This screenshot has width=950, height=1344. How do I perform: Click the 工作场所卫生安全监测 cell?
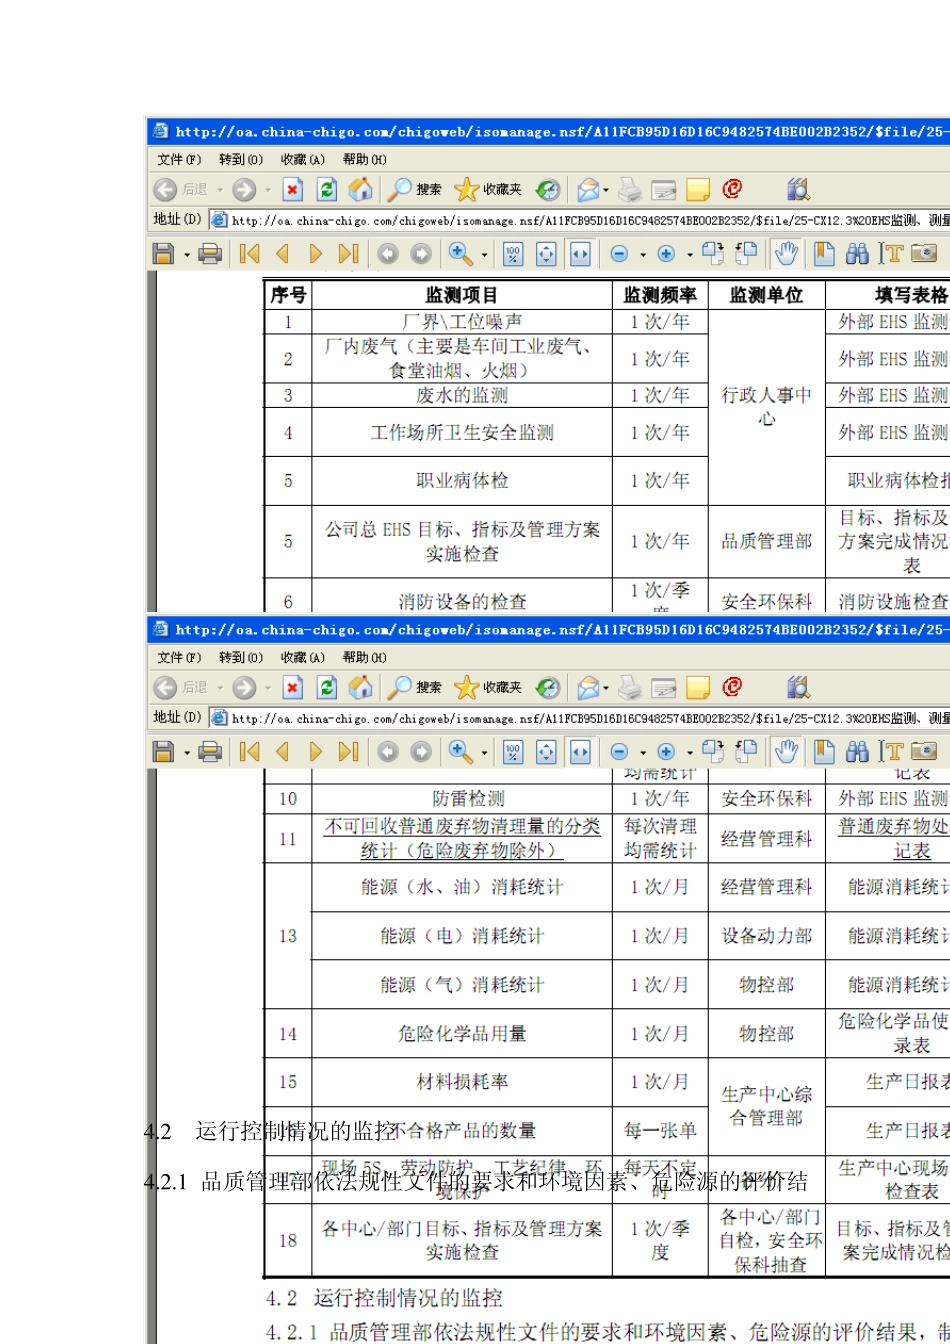tap(462, 432)
